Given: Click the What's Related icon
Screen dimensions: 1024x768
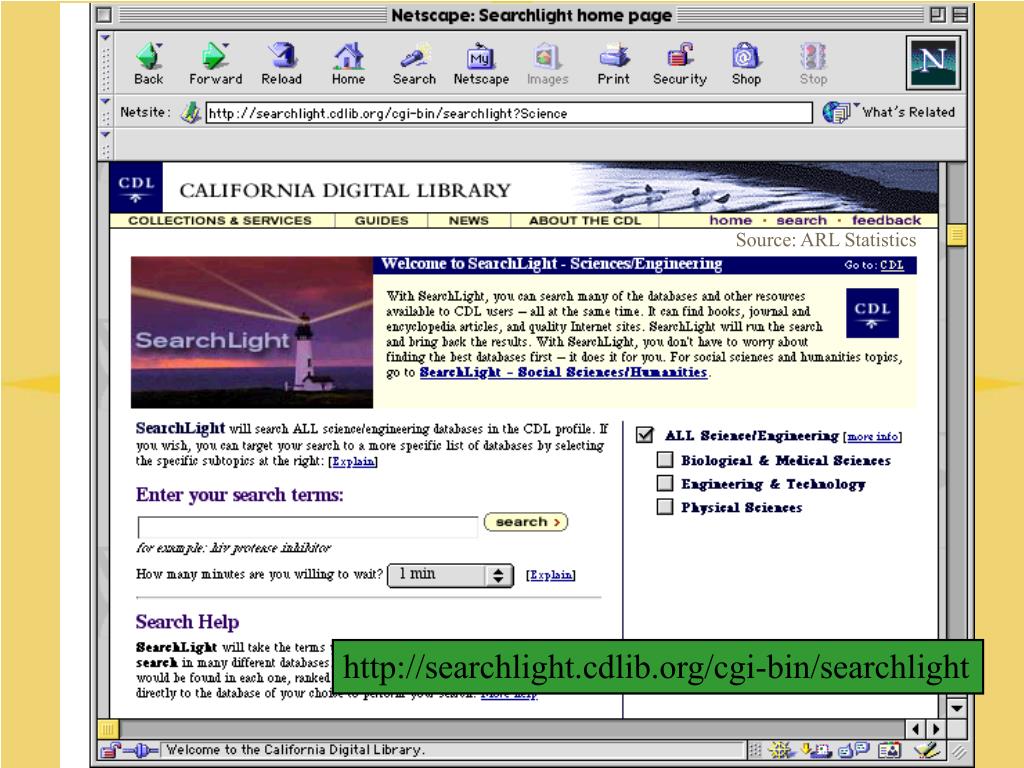Looking at the screenshot, I should 835,112.
